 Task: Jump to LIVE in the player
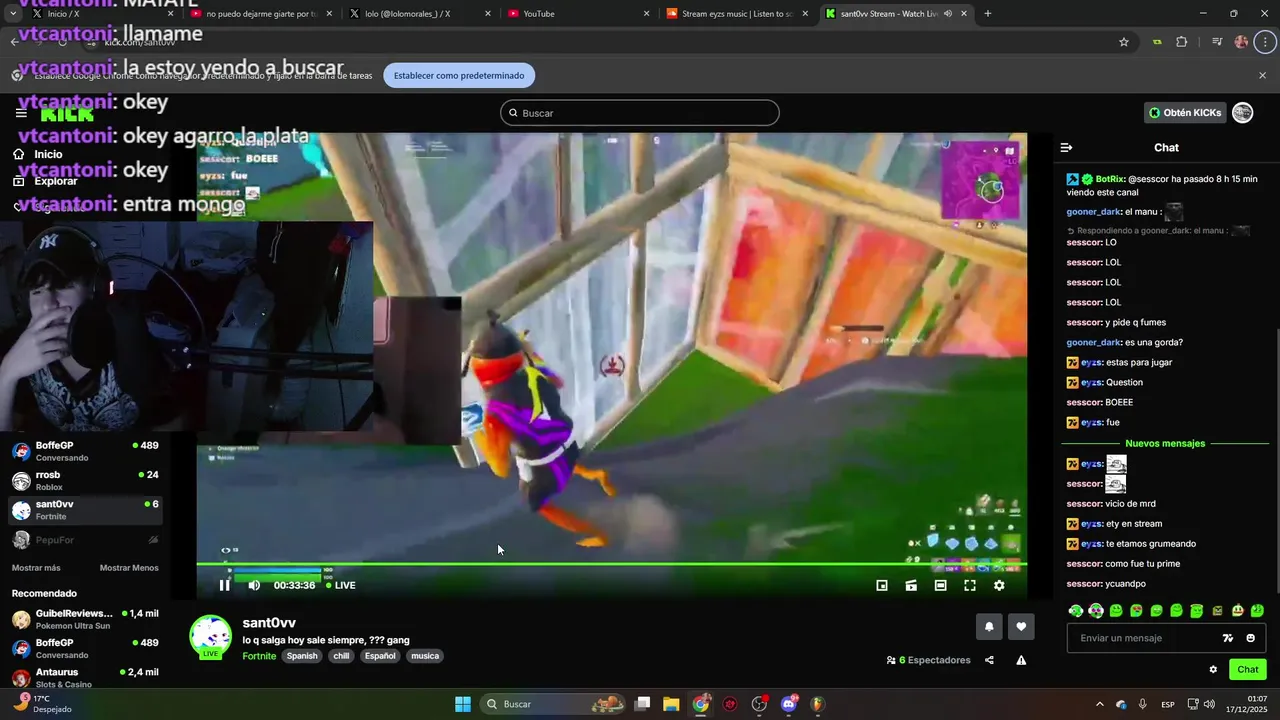pos(341,585)
